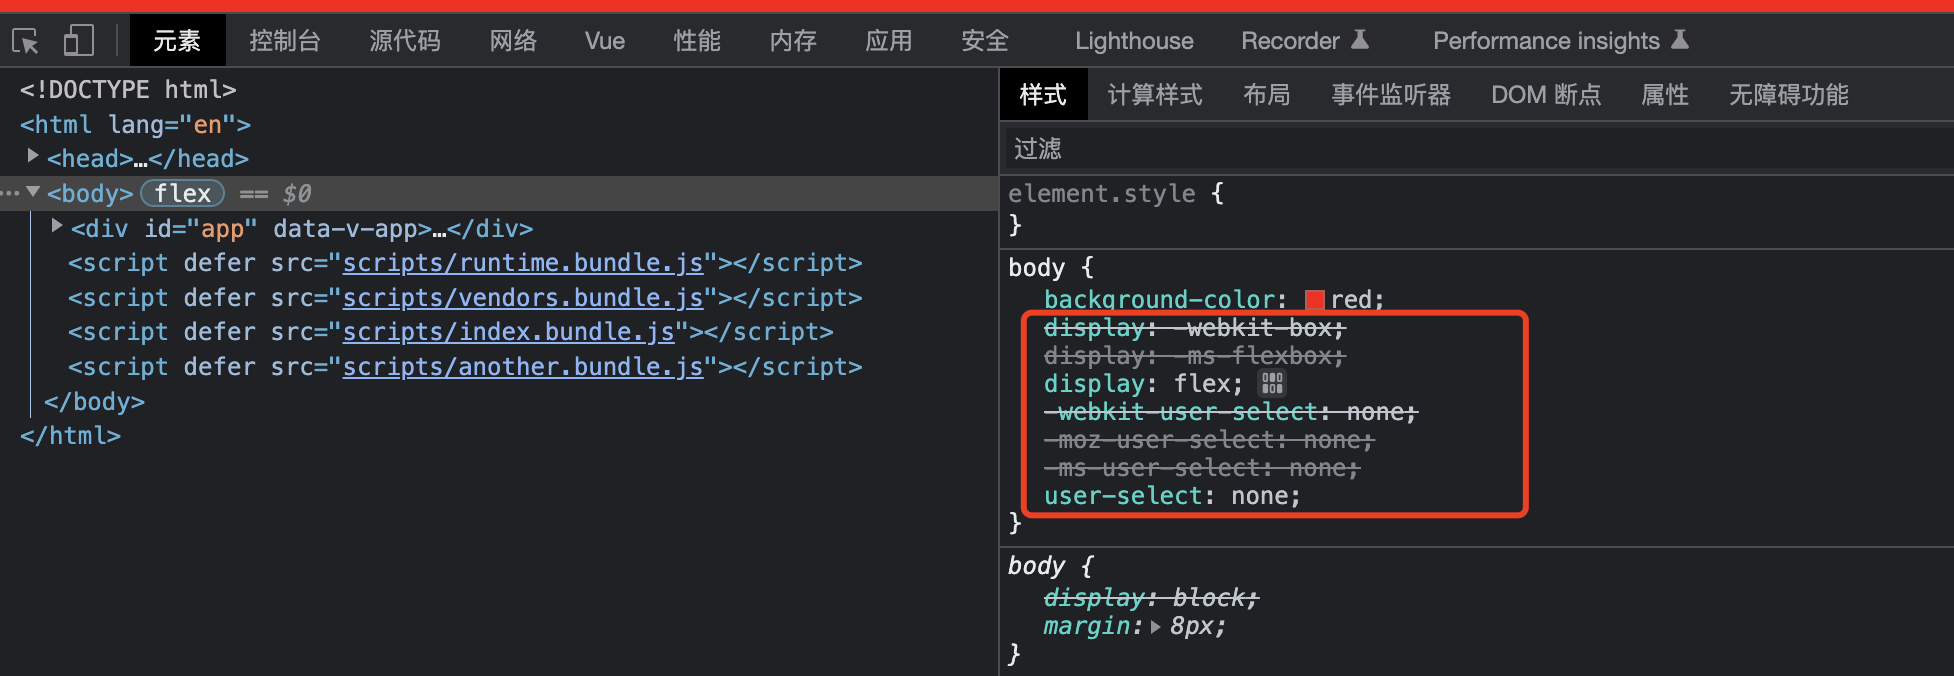
Task: Click the background-color property name
Action: [1160, 299]
